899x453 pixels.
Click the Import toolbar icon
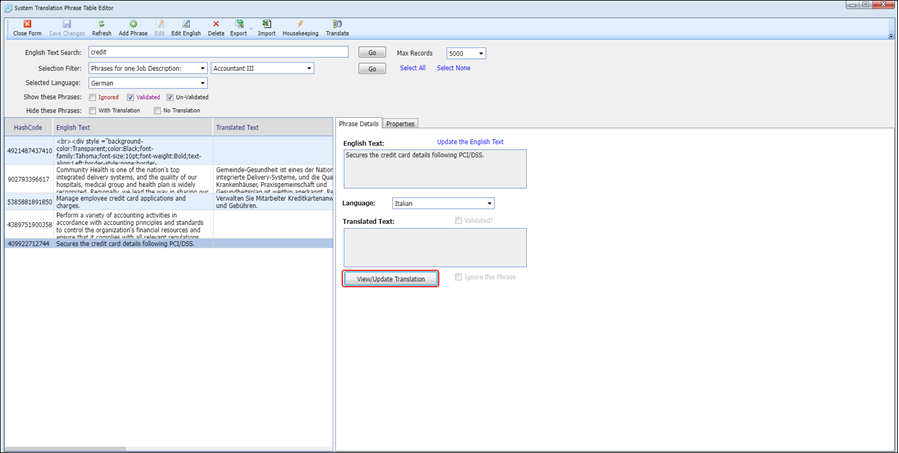coord(267,24)
